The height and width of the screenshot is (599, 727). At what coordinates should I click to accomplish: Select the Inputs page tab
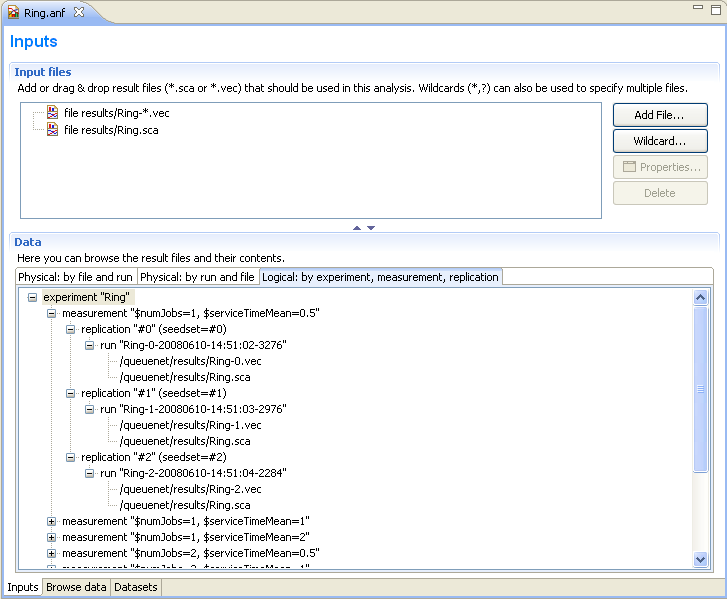coord(23,587)
